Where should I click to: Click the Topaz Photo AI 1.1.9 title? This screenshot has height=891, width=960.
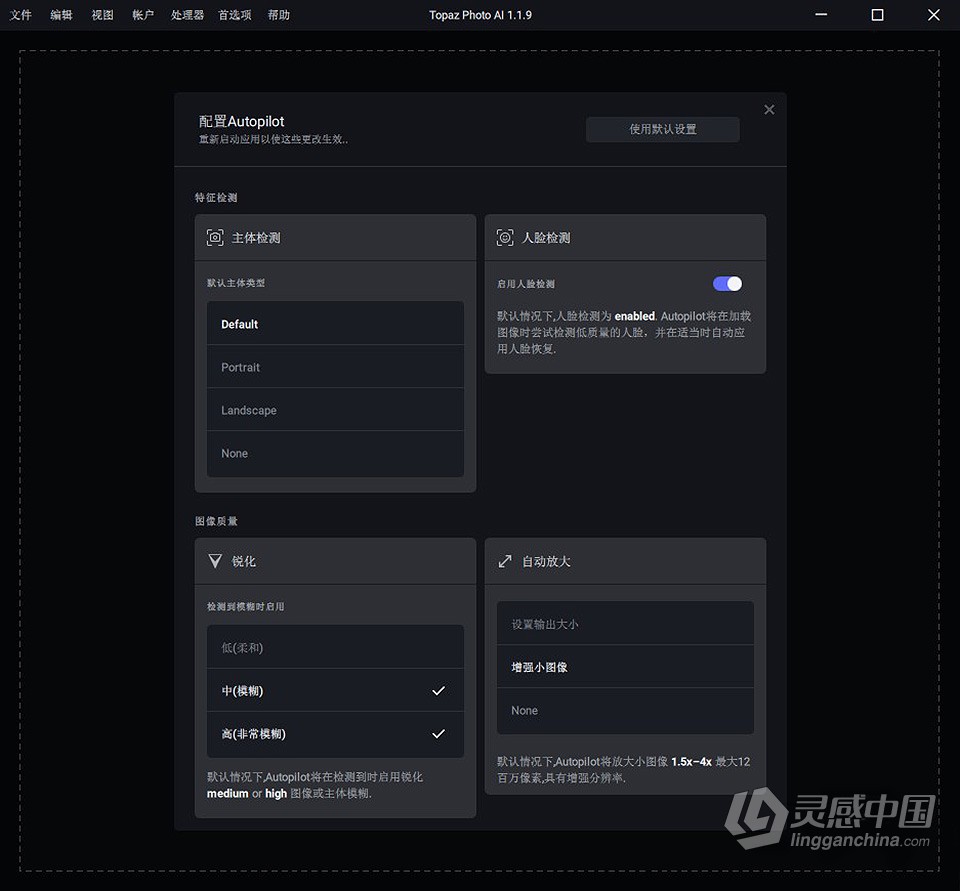click(x=480, y=15)
